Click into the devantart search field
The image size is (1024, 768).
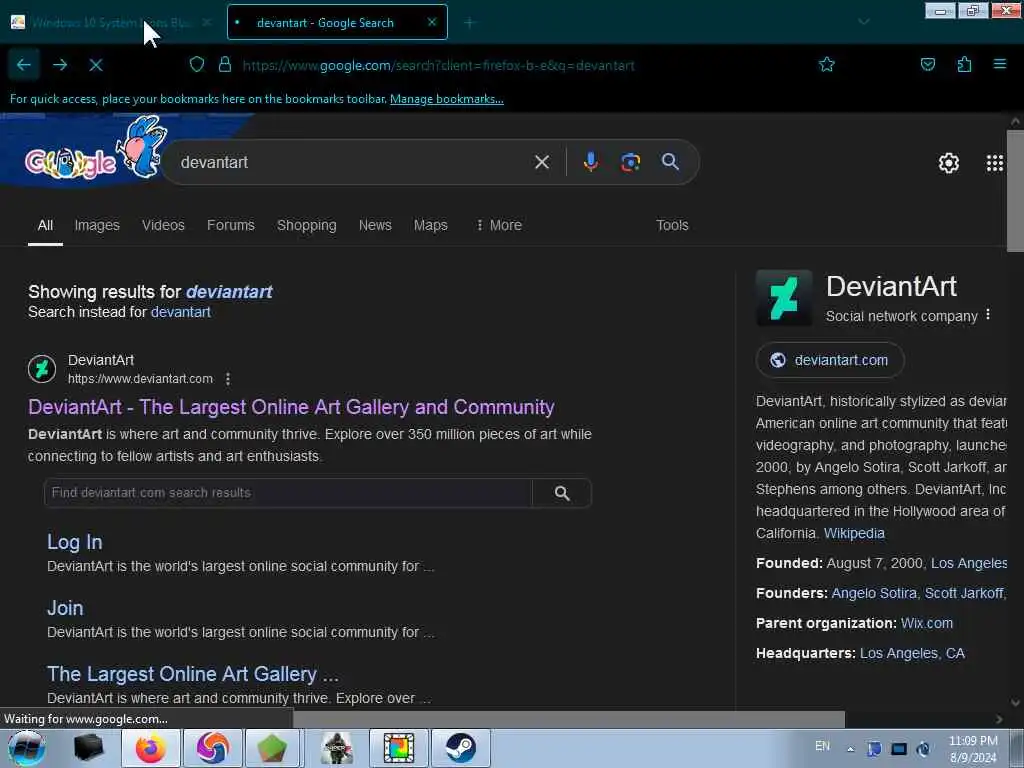(x=353, y=162)
